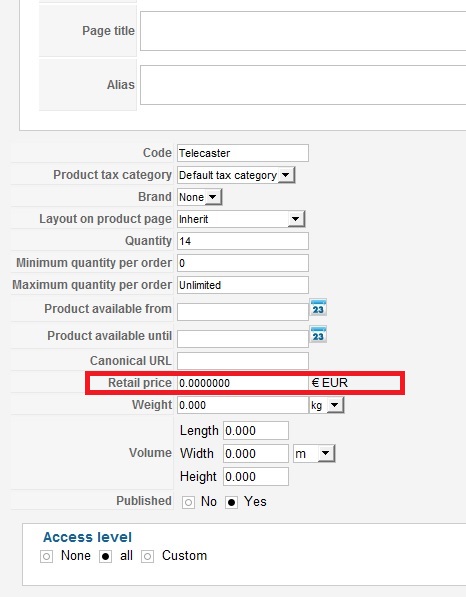This screenshot has height=597, width=466.
Task: Select Published Yes radio button
Action: coord(231,502)
